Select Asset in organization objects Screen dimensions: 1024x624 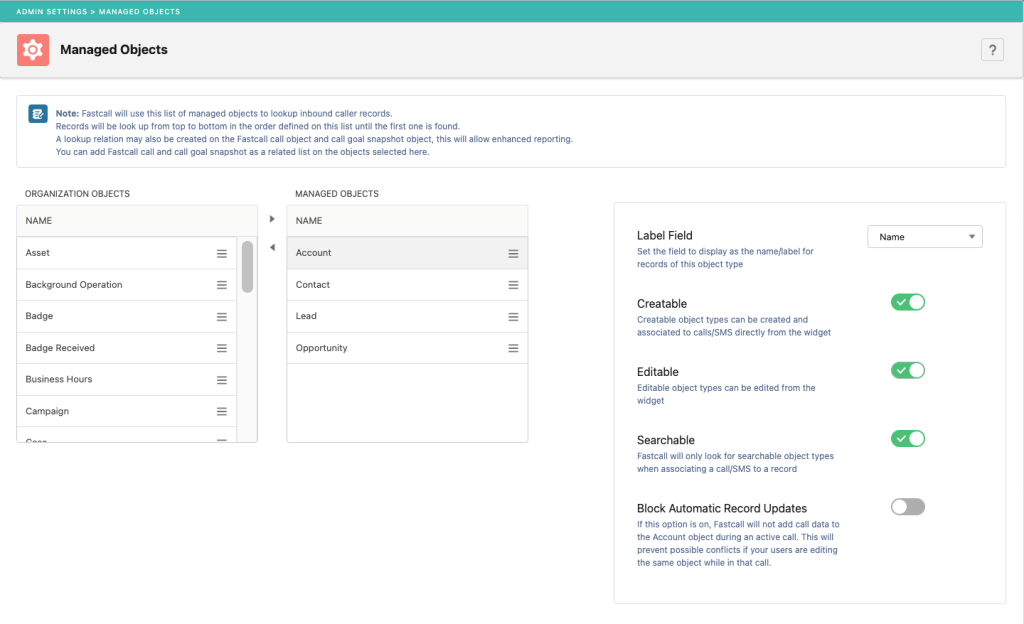click(x=127, y=253)
